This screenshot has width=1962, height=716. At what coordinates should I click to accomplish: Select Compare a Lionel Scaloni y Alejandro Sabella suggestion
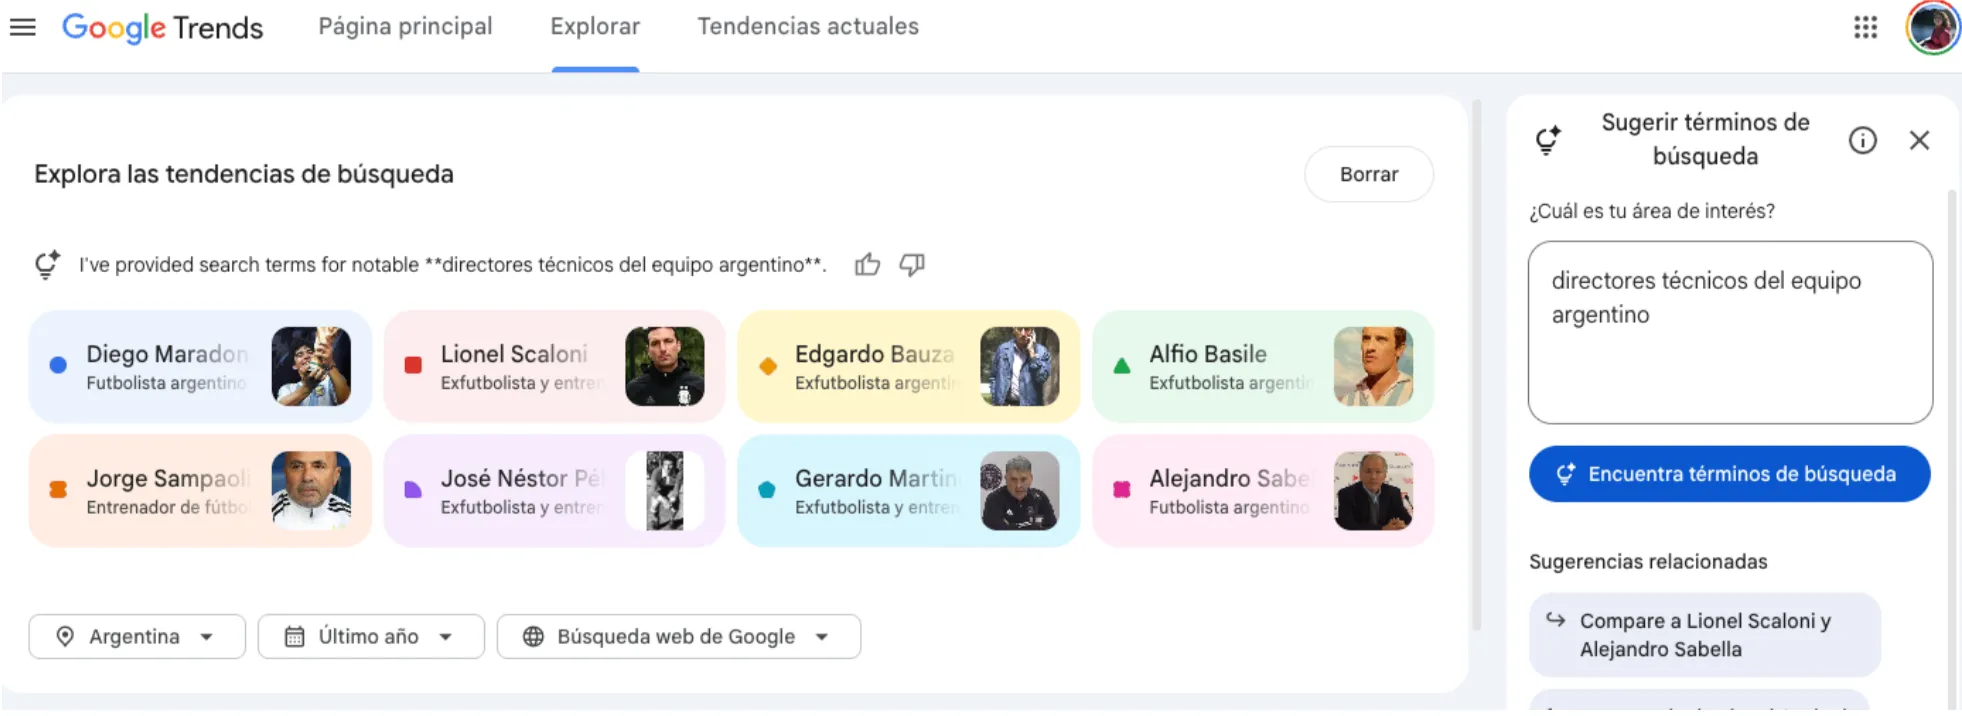1704,635
